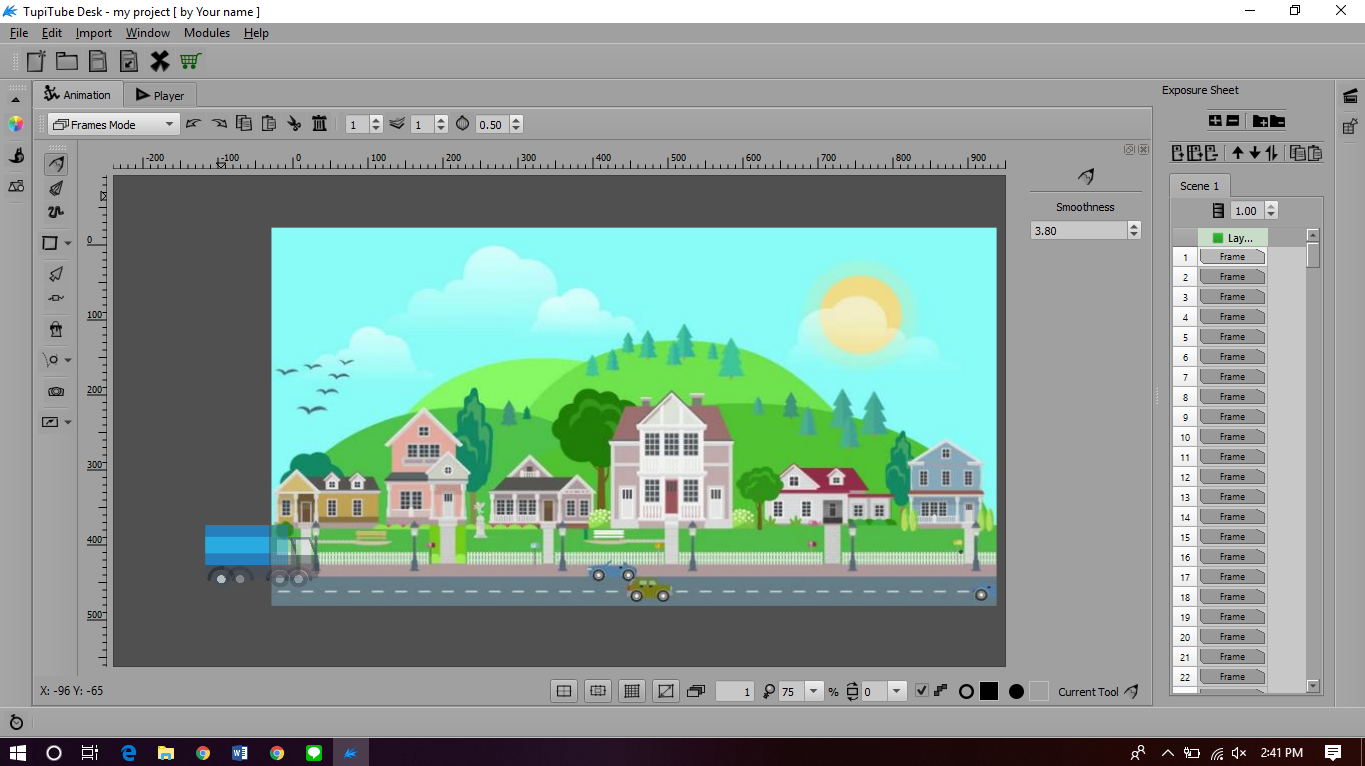Click the Fill bucket tool
This screenshot has width=1365, height=766.
[x=56, y=329]
